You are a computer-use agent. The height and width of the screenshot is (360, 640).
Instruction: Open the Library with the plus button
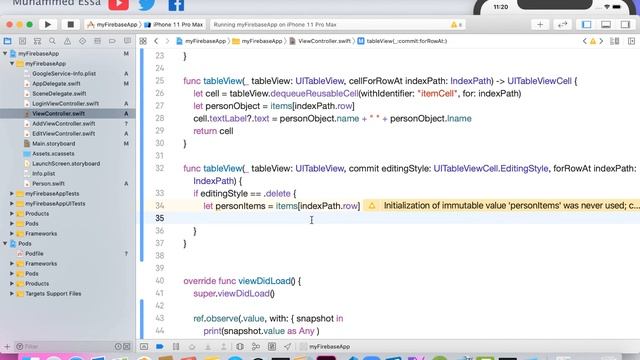click(x=540, y=24)
